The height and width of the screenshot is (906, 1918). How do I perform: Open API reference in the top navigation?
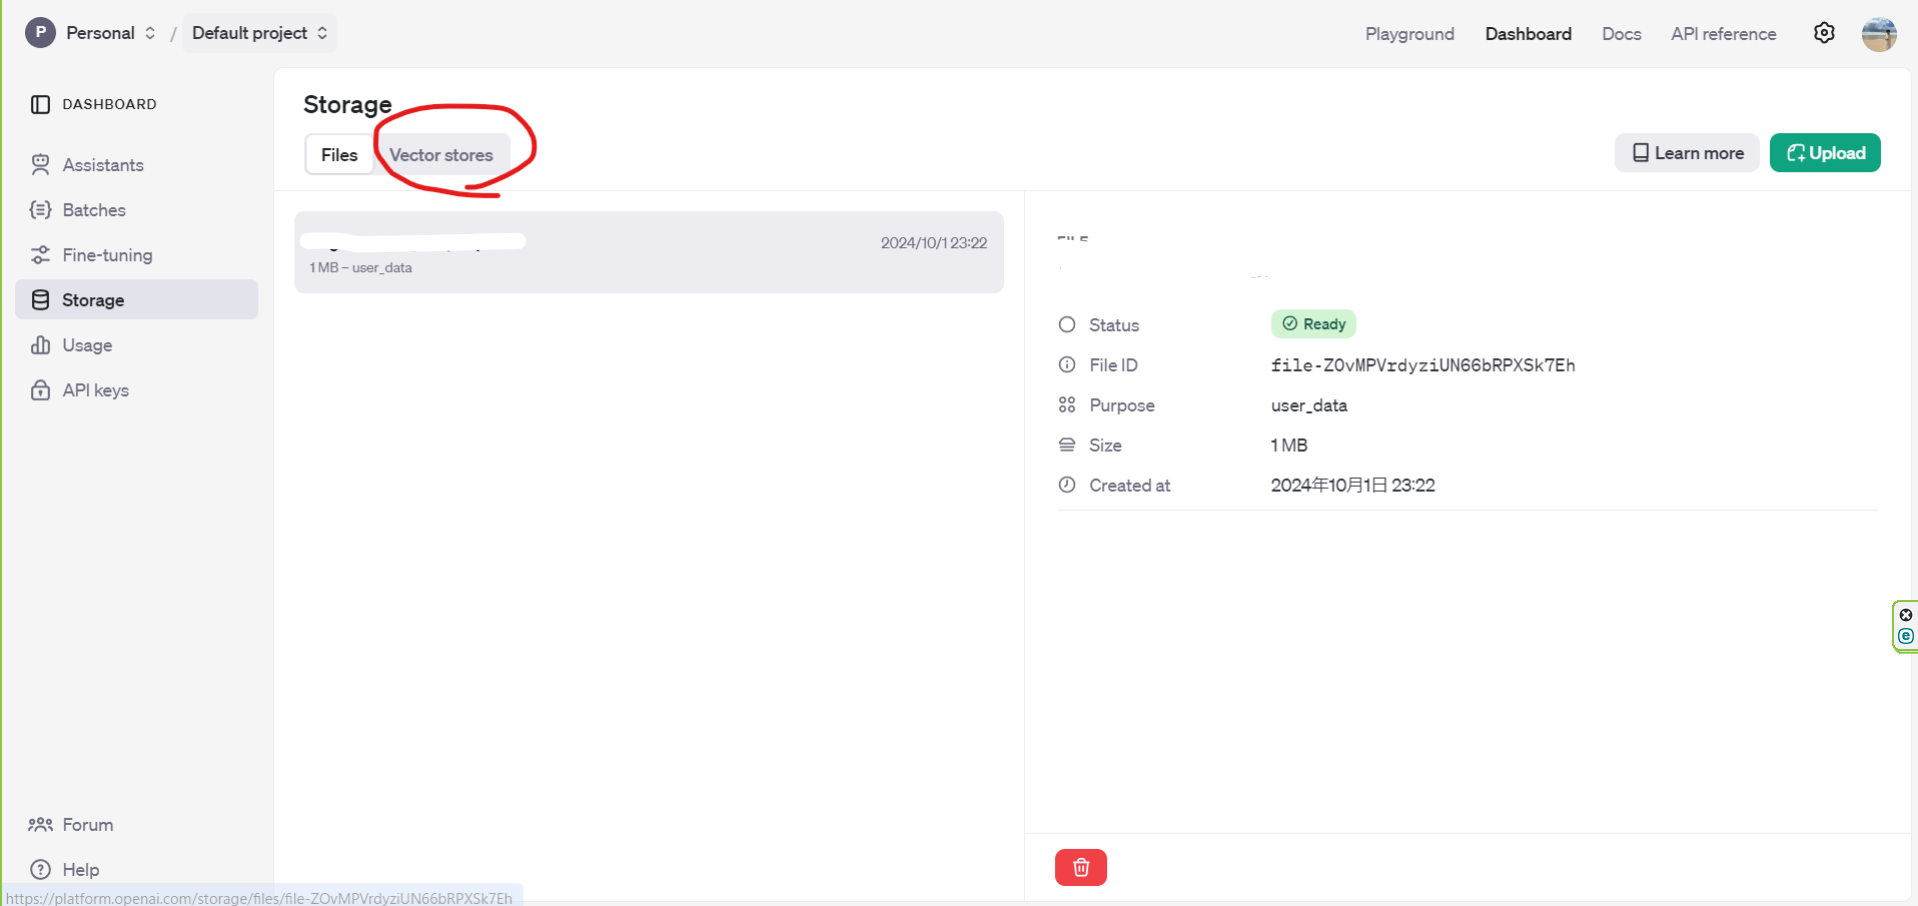click(1723, 34)
